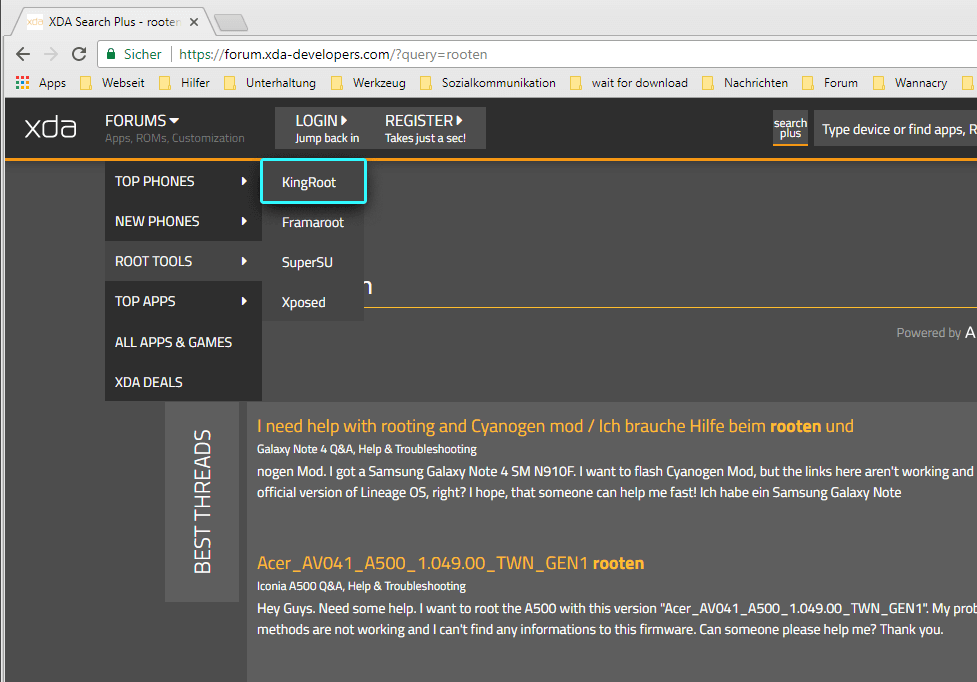This screenshot has width=977, height=682.
Task: Expand the ROOT TOOLS submenu
Action: click(183, 261)
